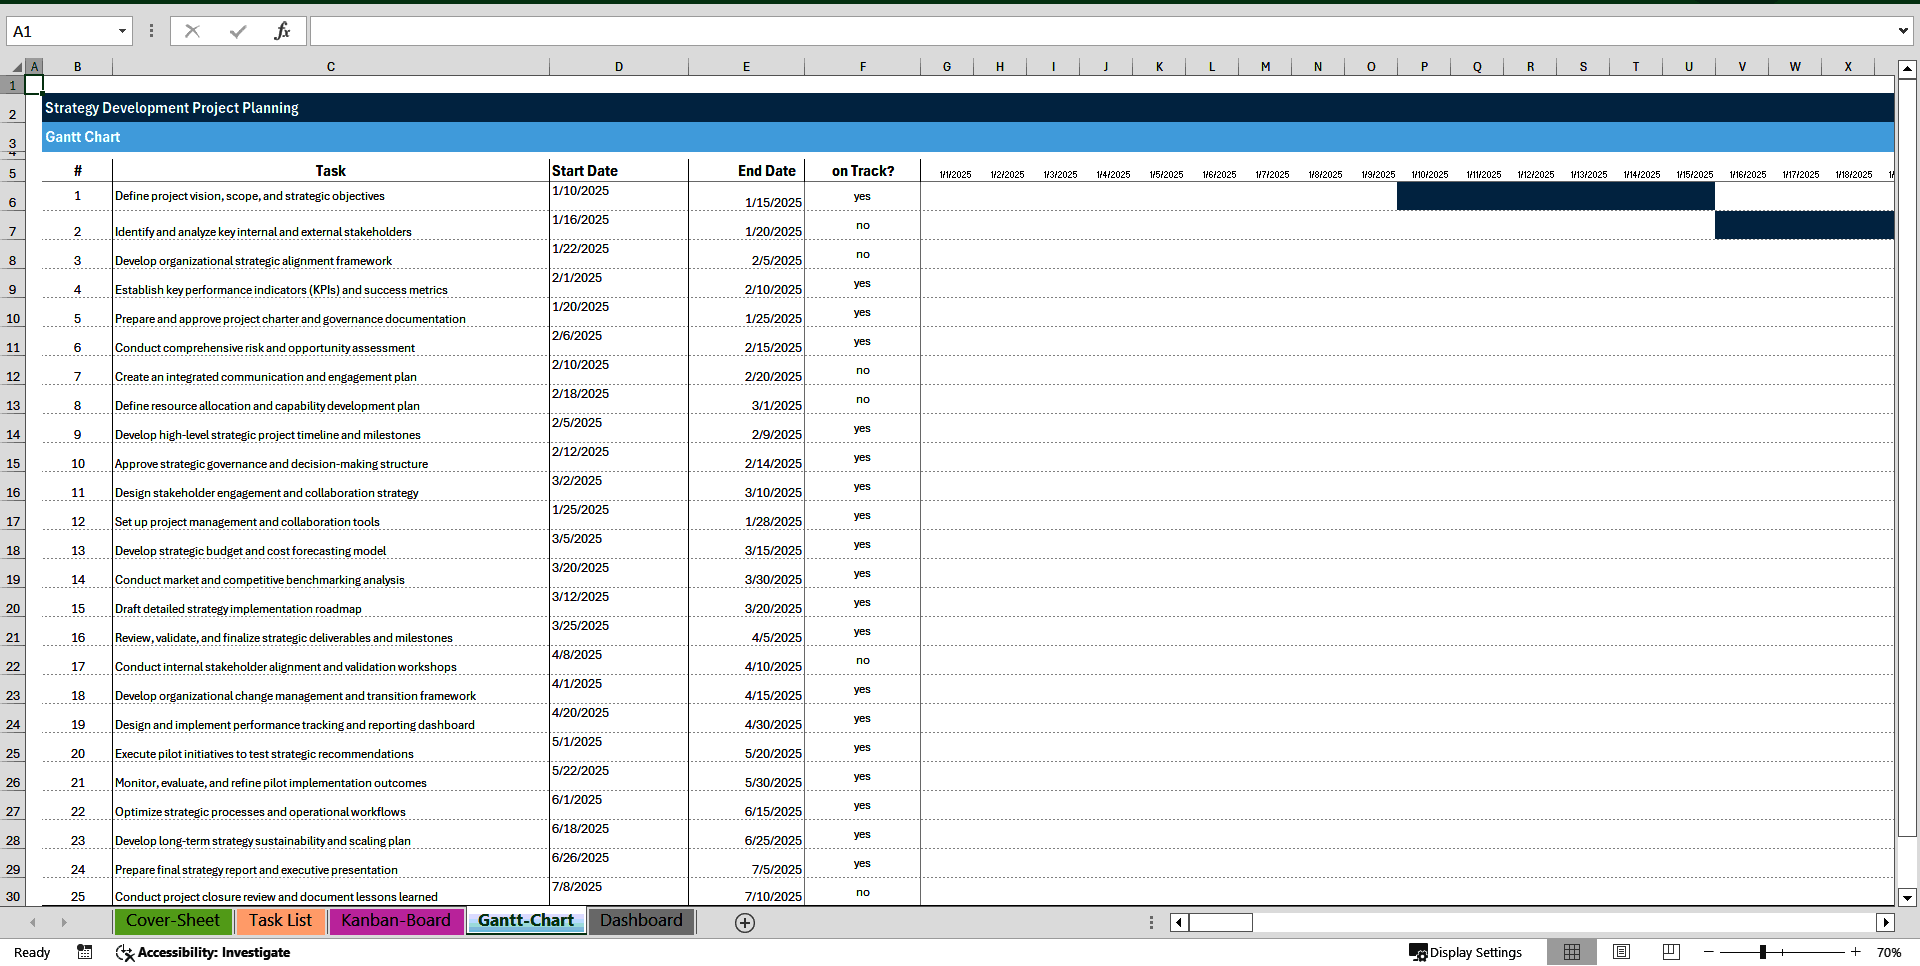Toggle cell F7 on Track to yes
The width and height of the screenshot is (1920, 966).
[x=863, y=225]
